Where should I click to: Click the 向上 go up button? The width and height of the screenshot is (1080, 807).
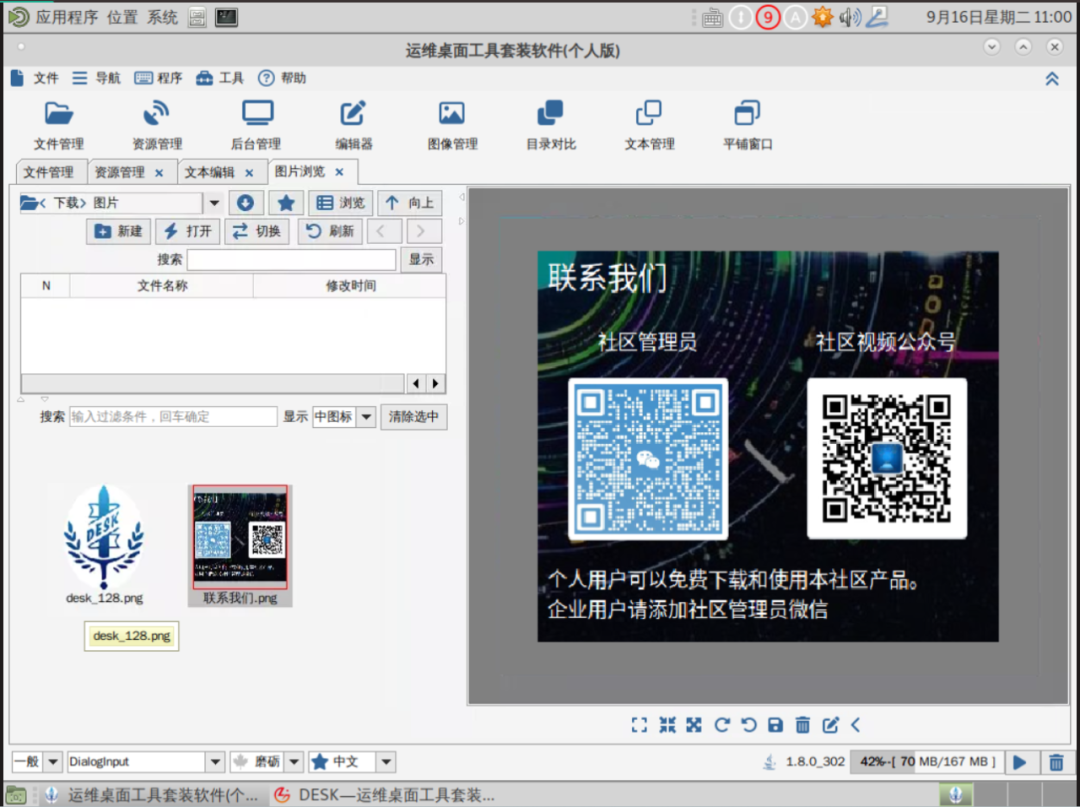(x=410, y=202)
